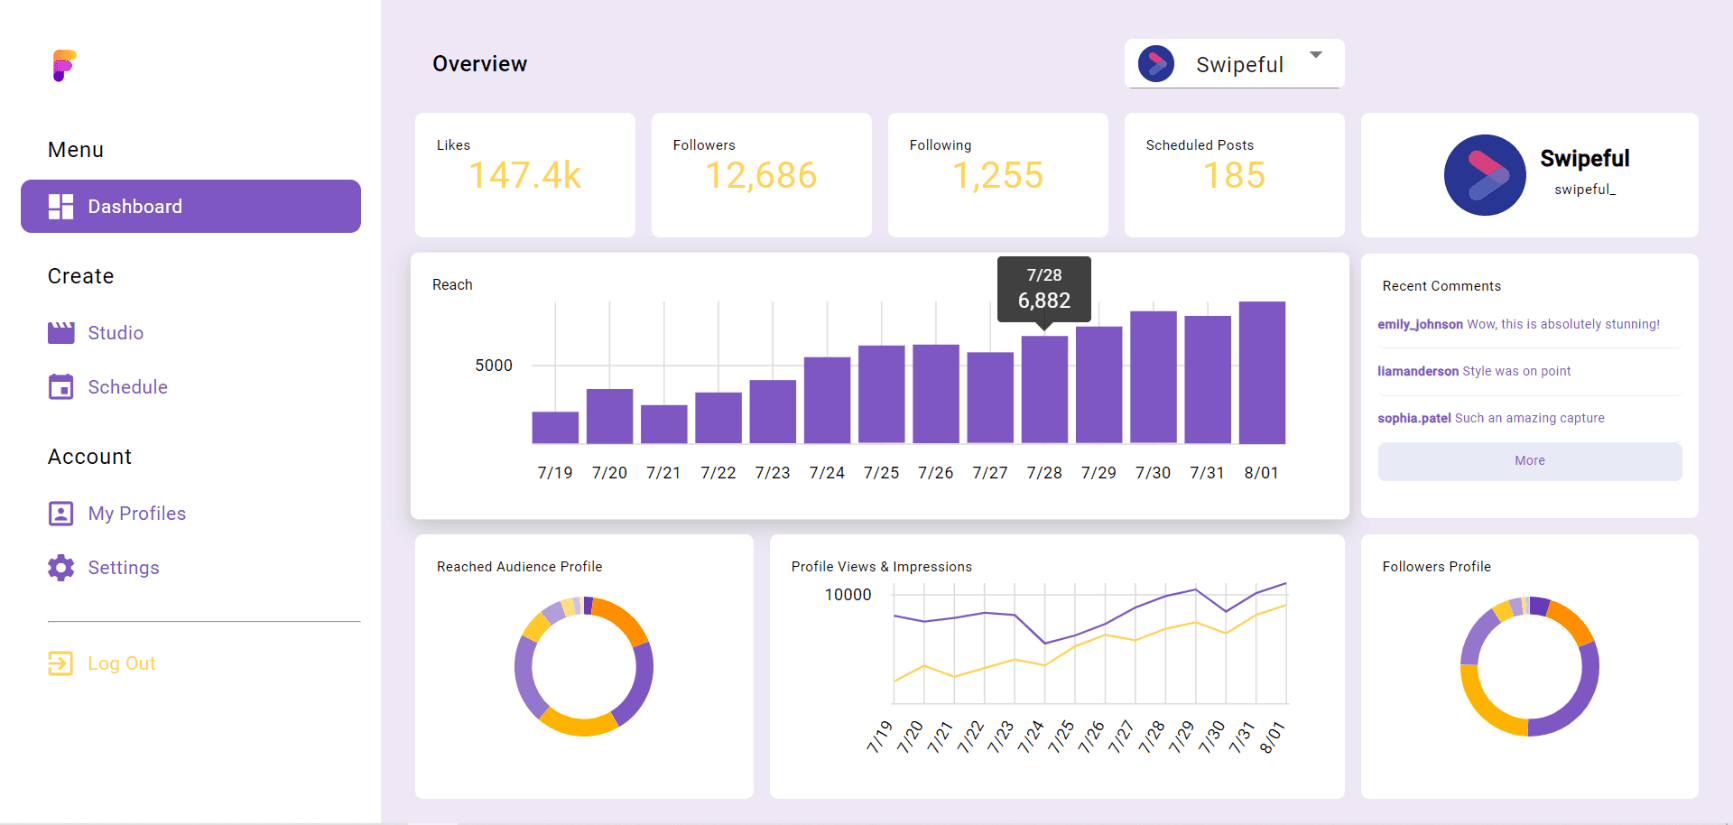Click the 10000 axis label on the line chart

pos(848,595)
